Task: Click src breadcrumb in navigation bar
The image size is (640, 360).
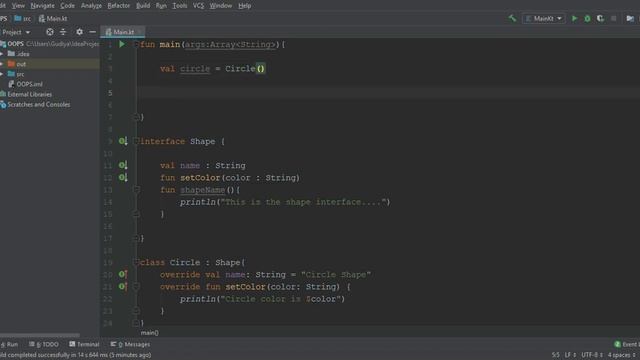Action: pos(23,18)
